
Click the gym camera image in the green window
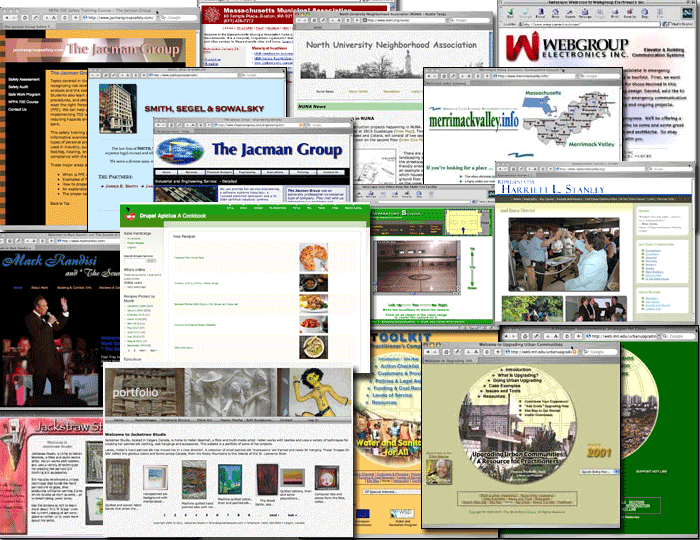(x=418, y=266)
